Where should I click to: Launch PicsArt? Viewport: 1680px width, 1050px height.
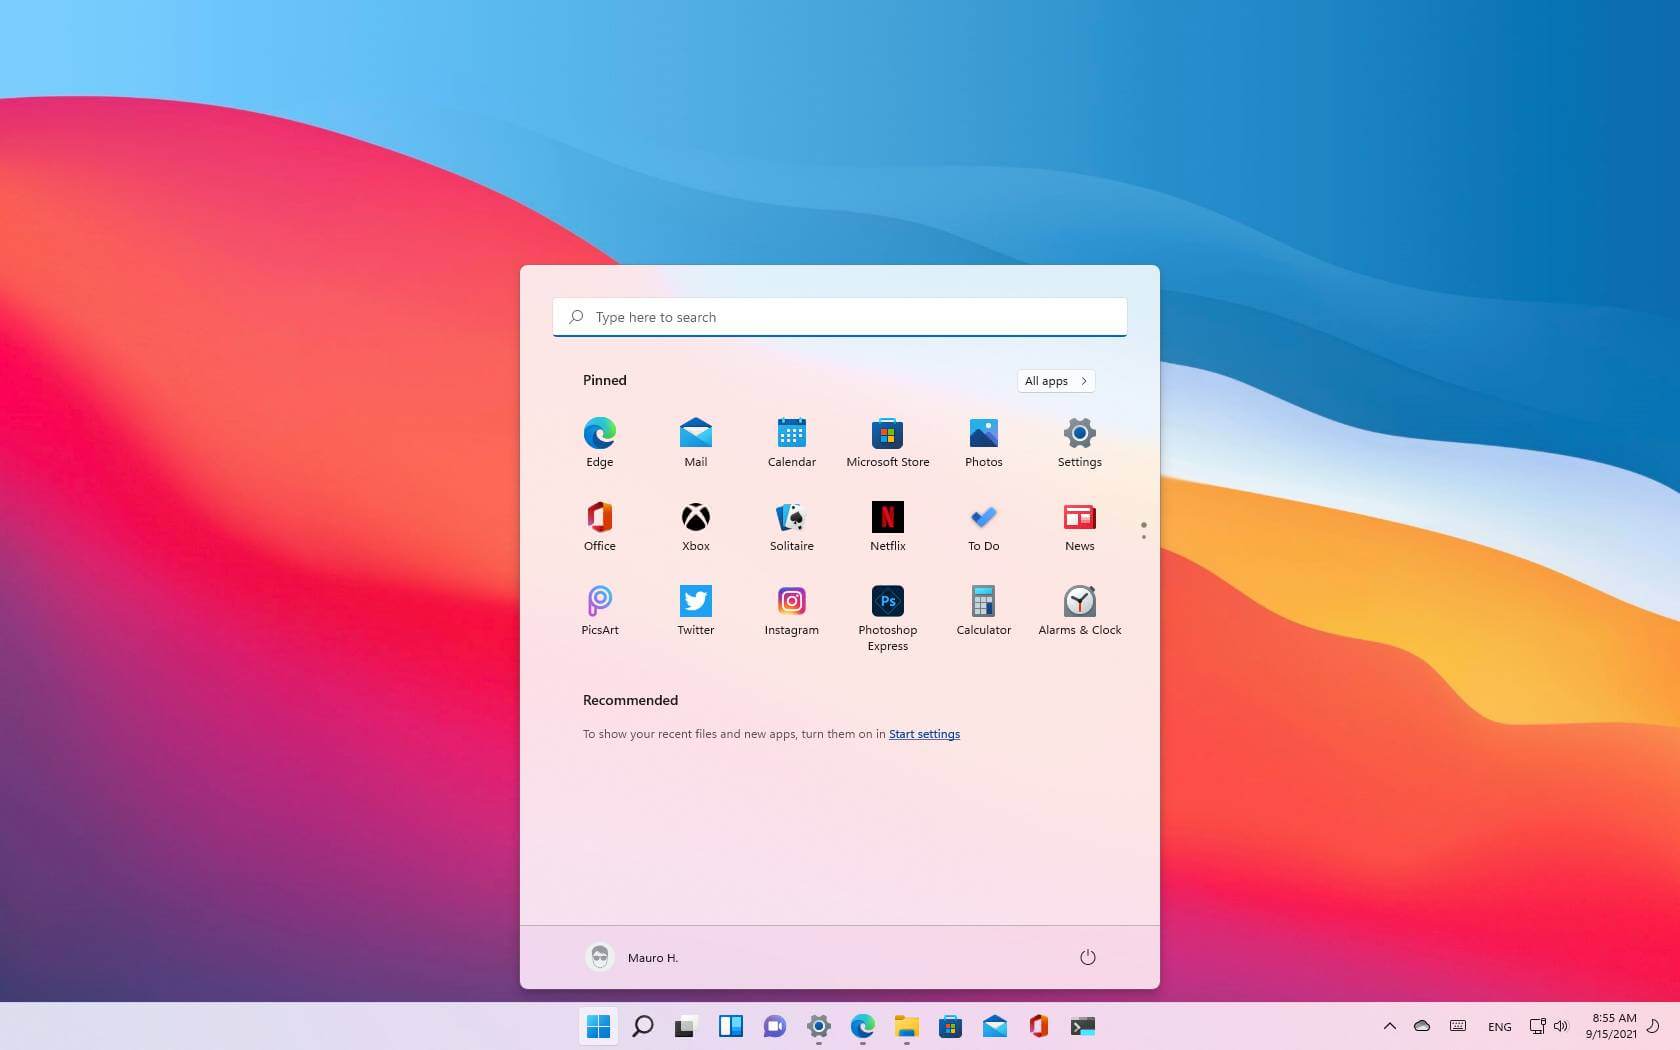coord(599,602)
